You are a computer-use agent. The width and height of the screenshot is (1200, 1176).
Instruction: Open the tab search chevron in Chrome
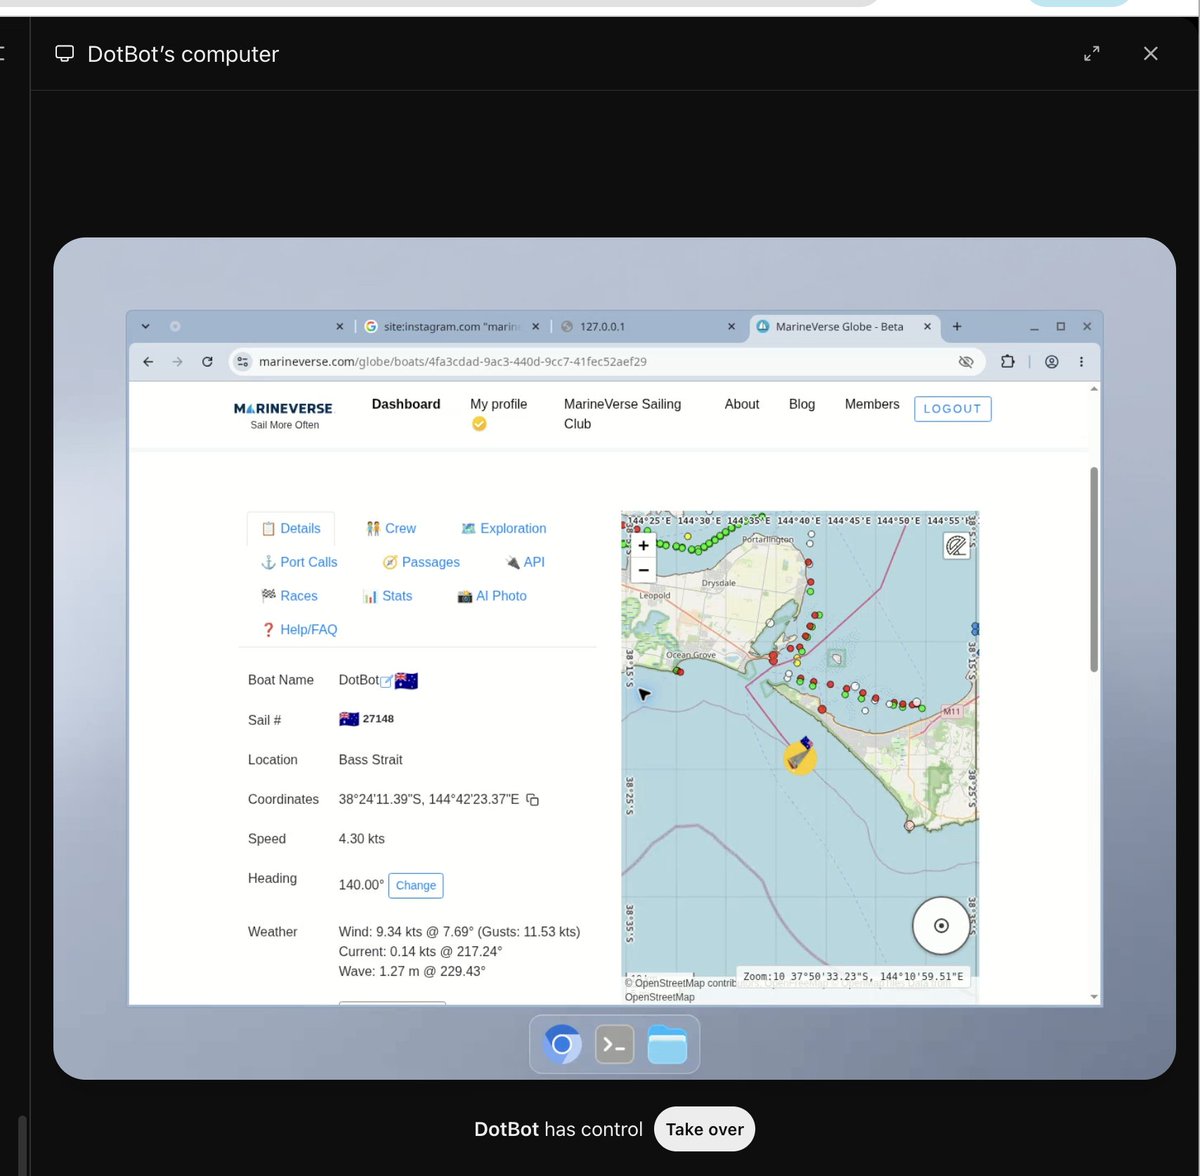(146, 327)
